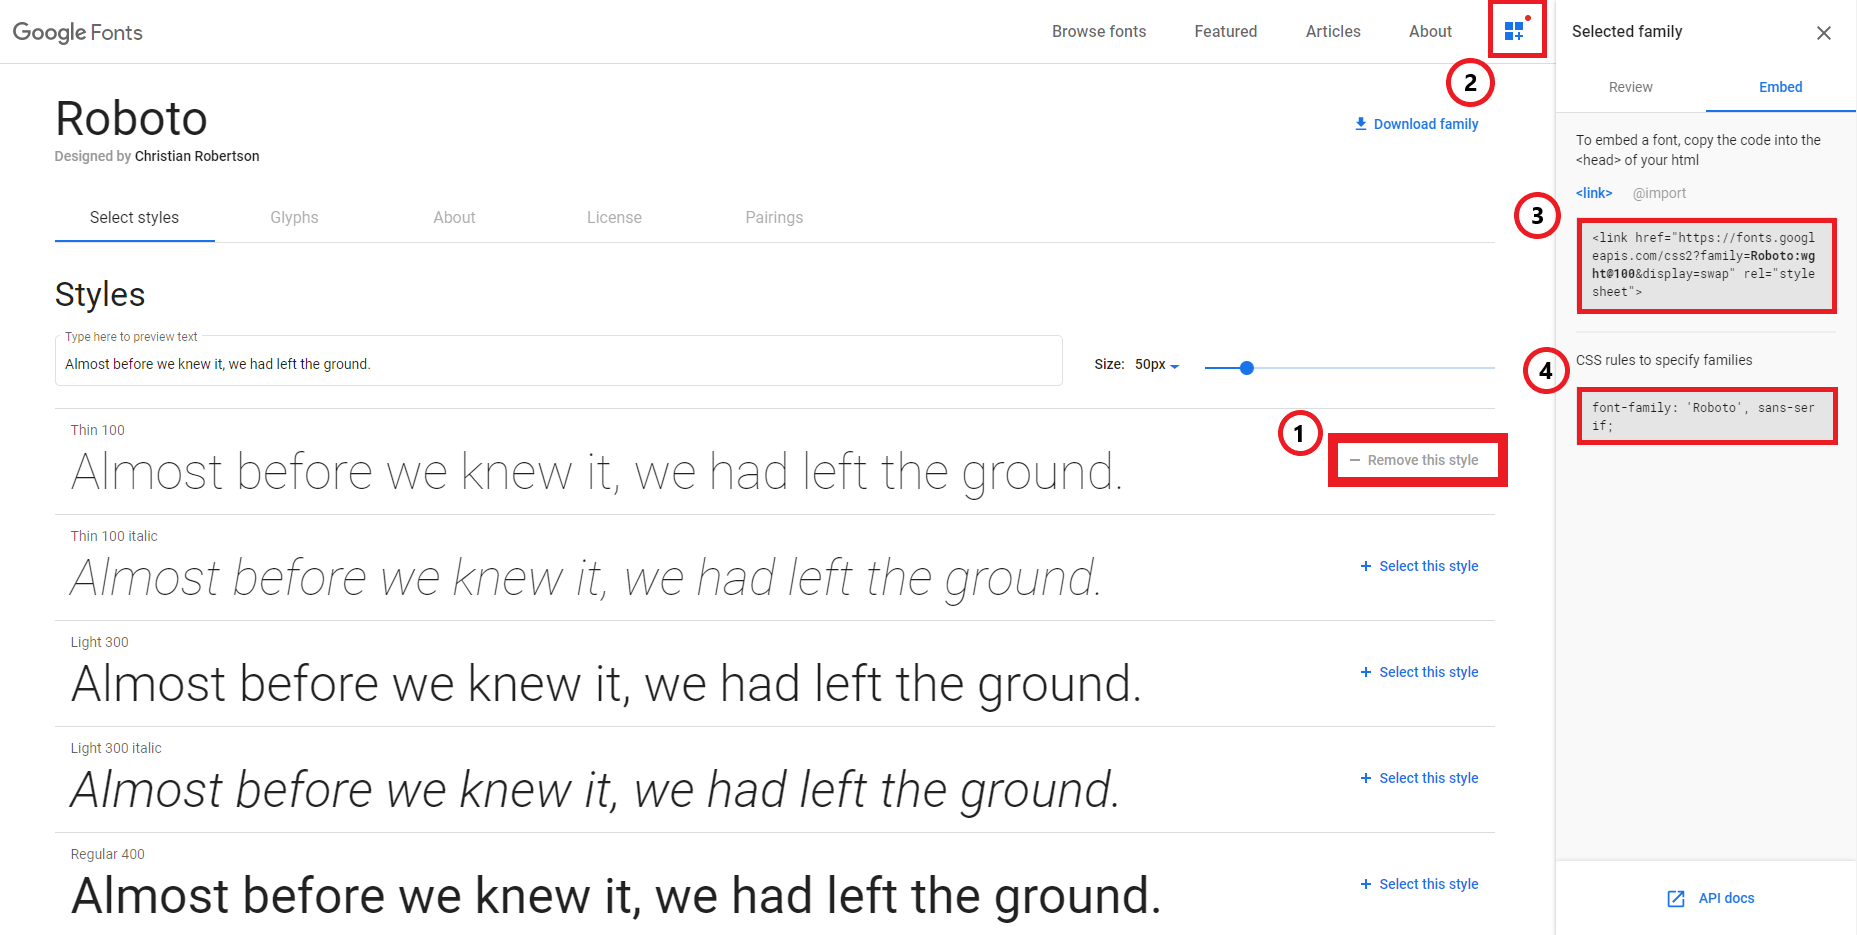This screenshot has width=1857, height=935.
Task: Click the 'Light 300' style label
Action: (100, 642)
